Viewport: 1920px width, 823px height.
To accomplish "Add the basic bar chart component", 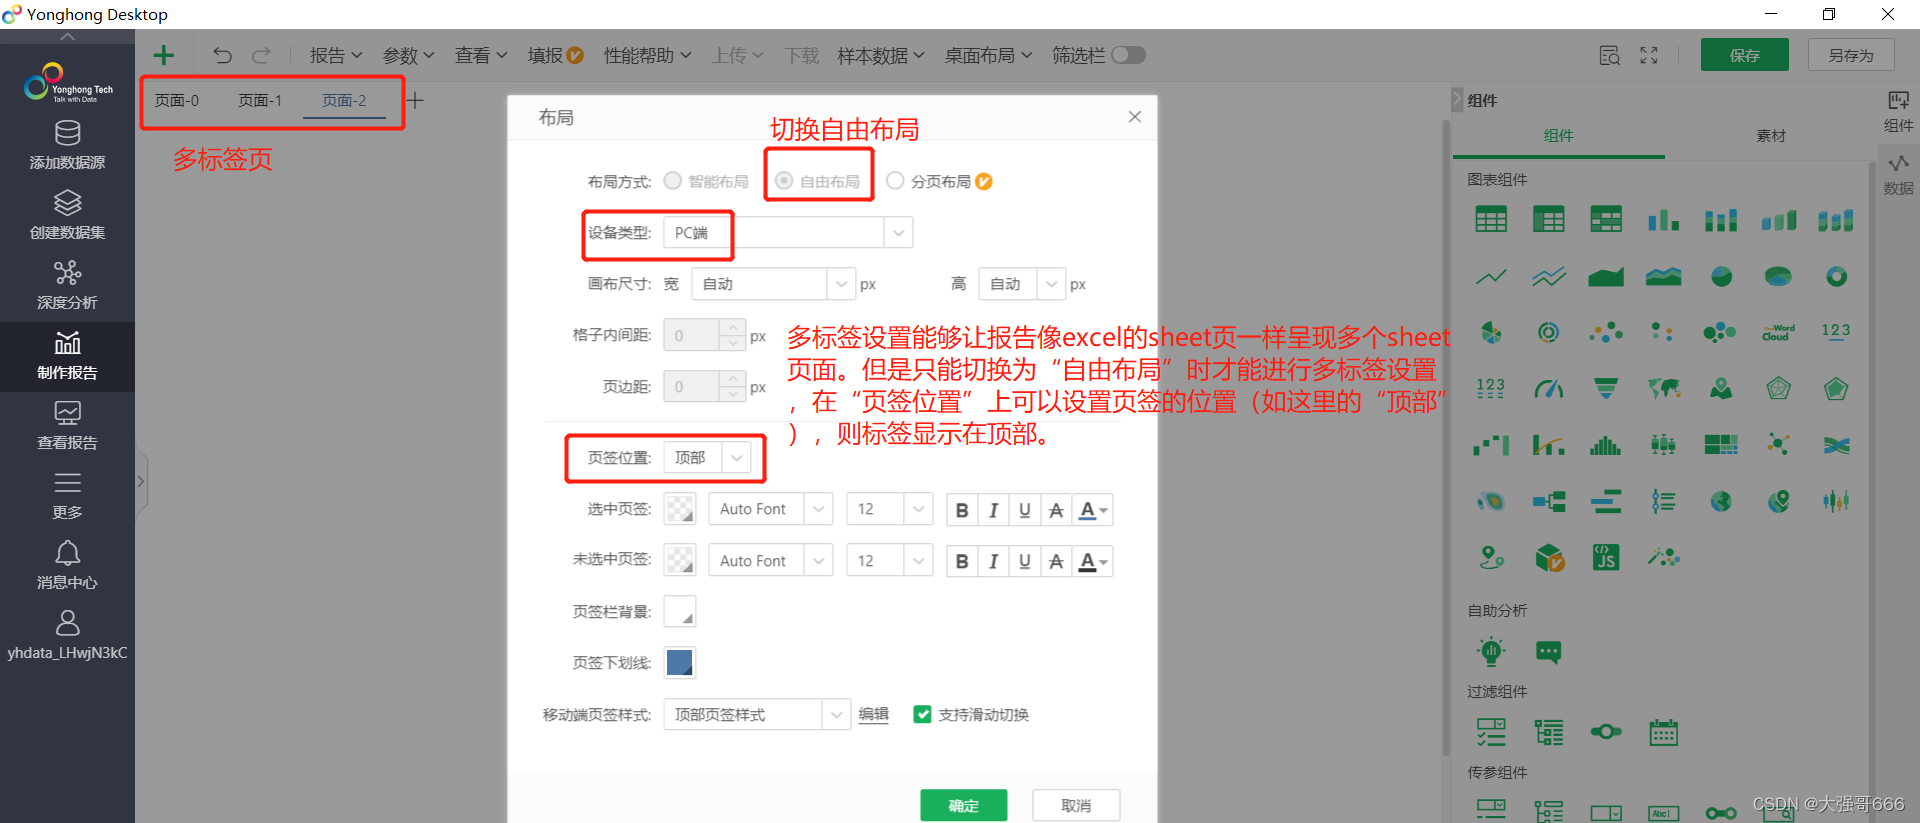I will pyautogui.click(x=1664, y=220).
